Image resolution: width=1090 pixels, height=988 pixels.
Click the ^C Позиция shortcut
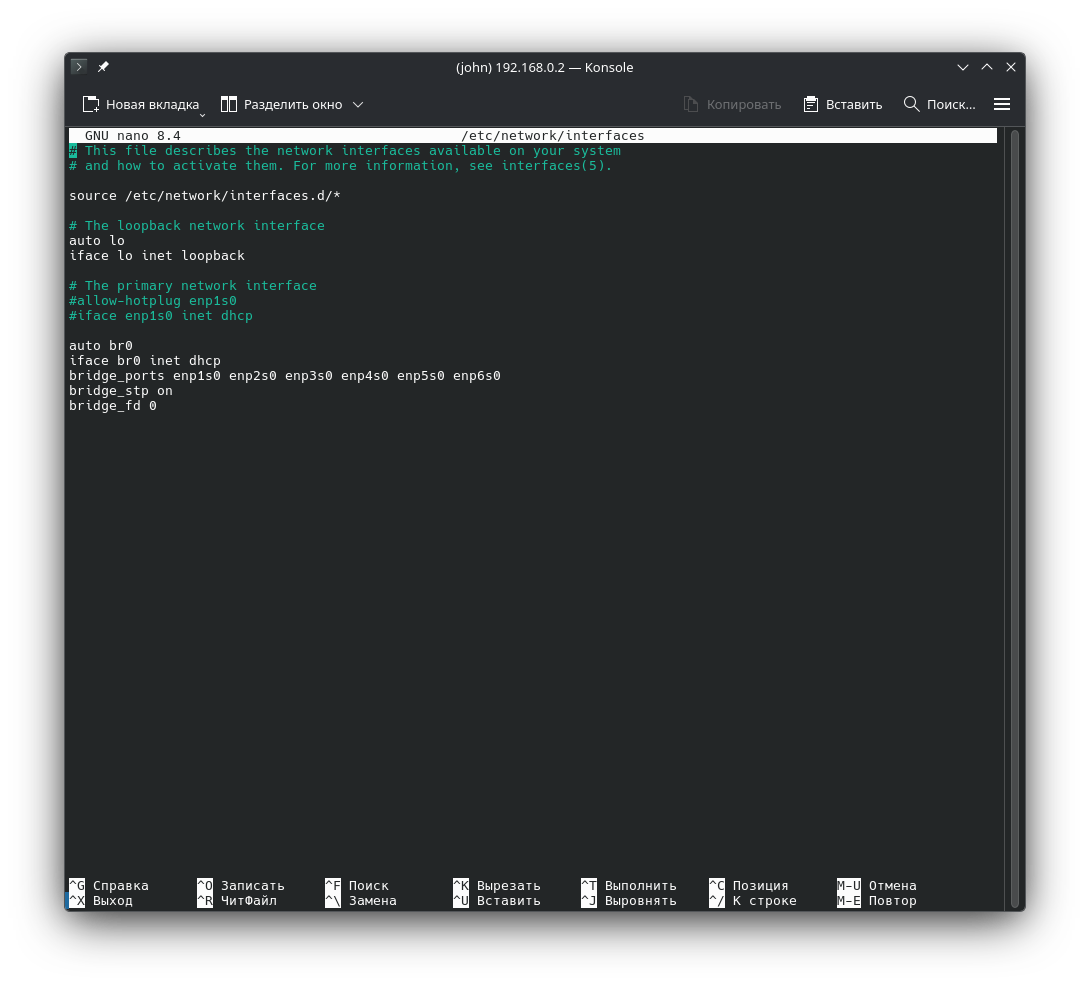749,885
